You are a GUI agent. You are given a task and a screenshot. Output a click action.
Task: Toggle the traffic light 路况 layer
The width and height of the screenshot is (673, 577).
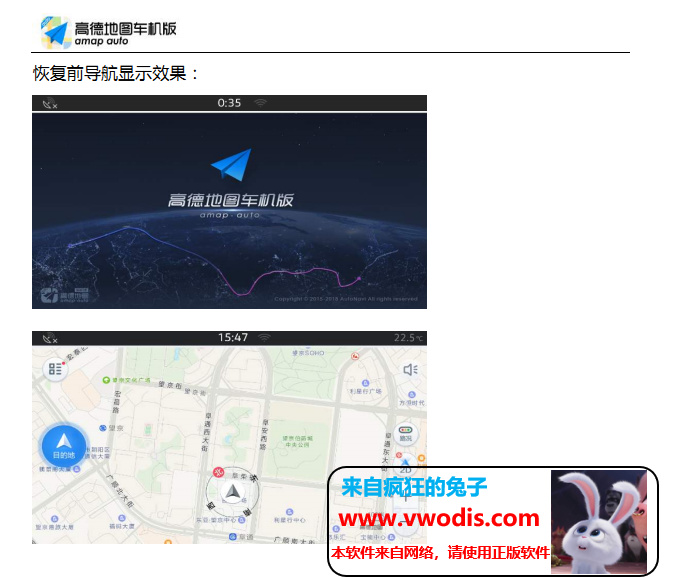click(405, 432)
